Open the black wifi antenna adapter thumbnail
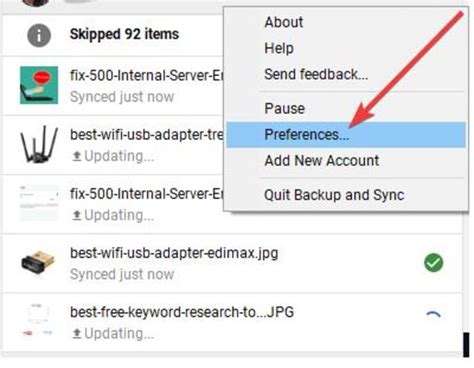This screenshot has height=368, width=474. point(39,144)
